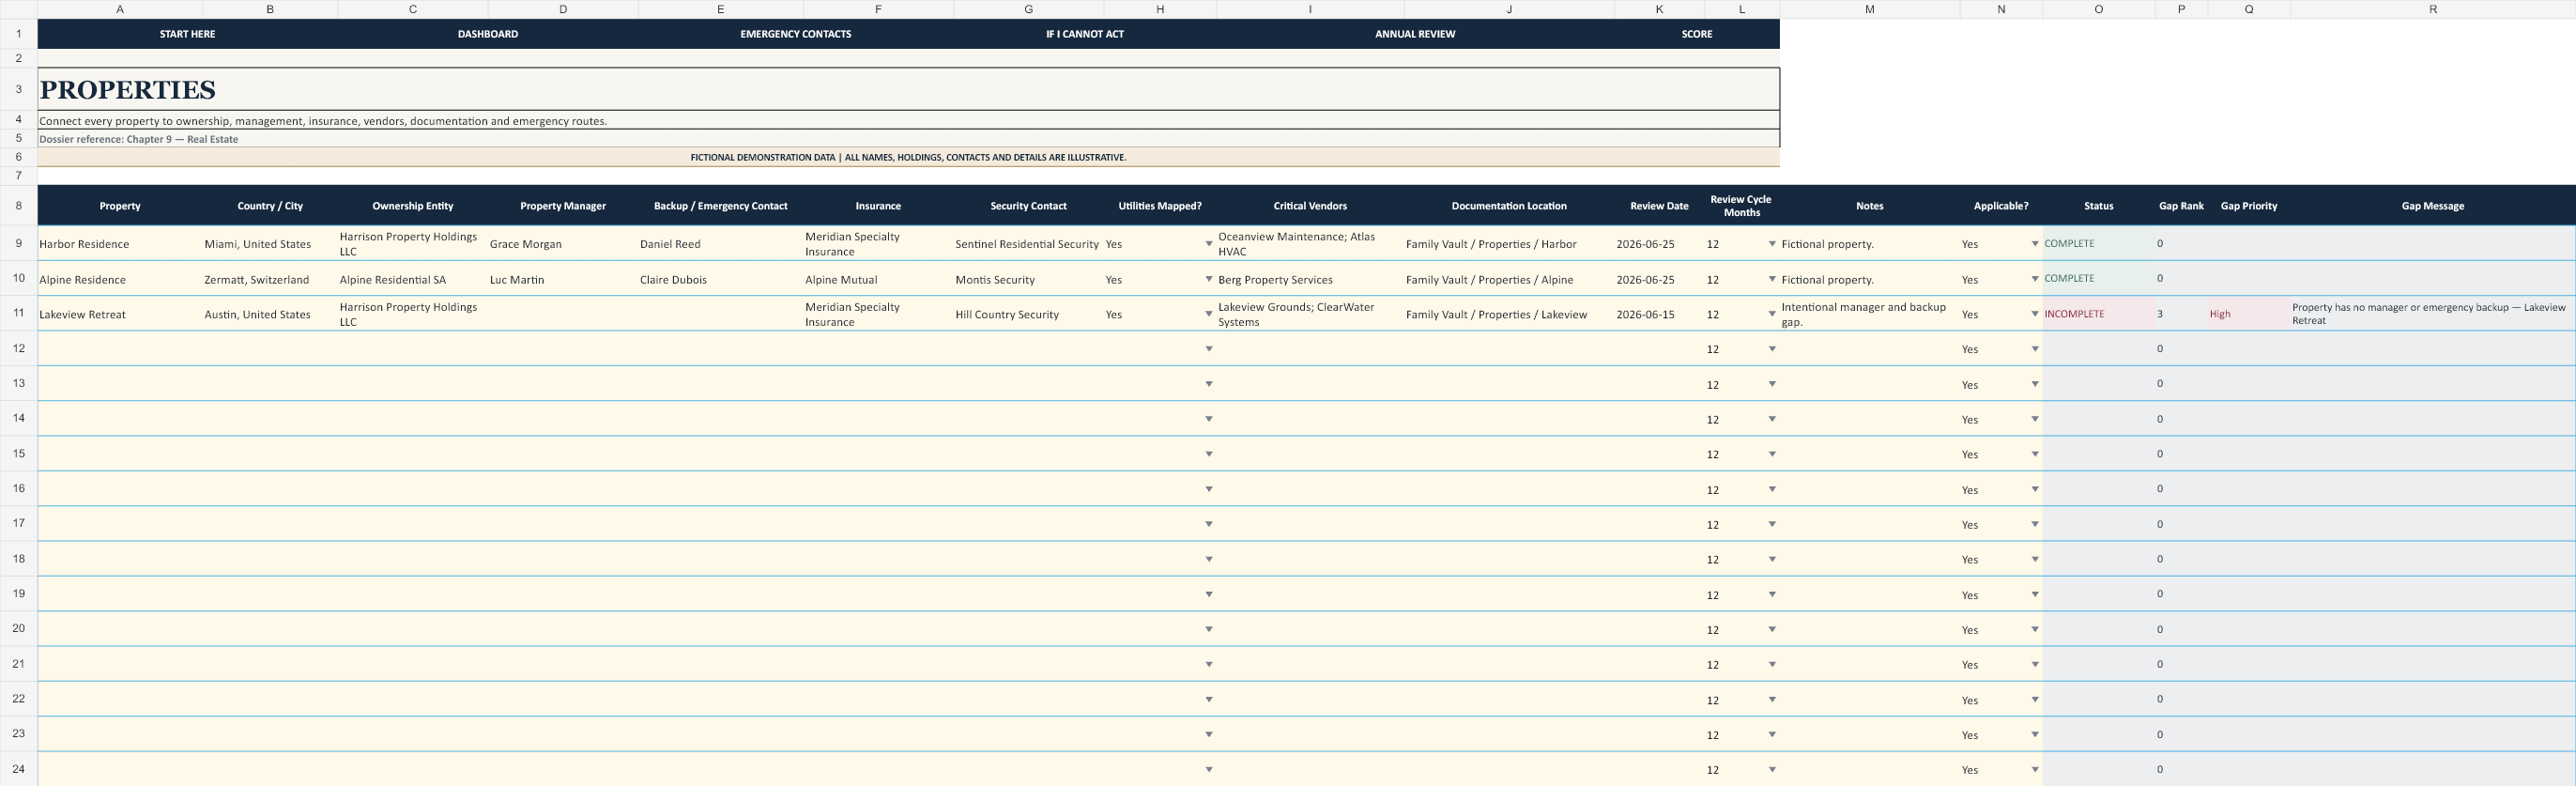The height and width of the screenshot is (786, 2576).
Task: Select the Property column header
Action: tap(120, 206)
